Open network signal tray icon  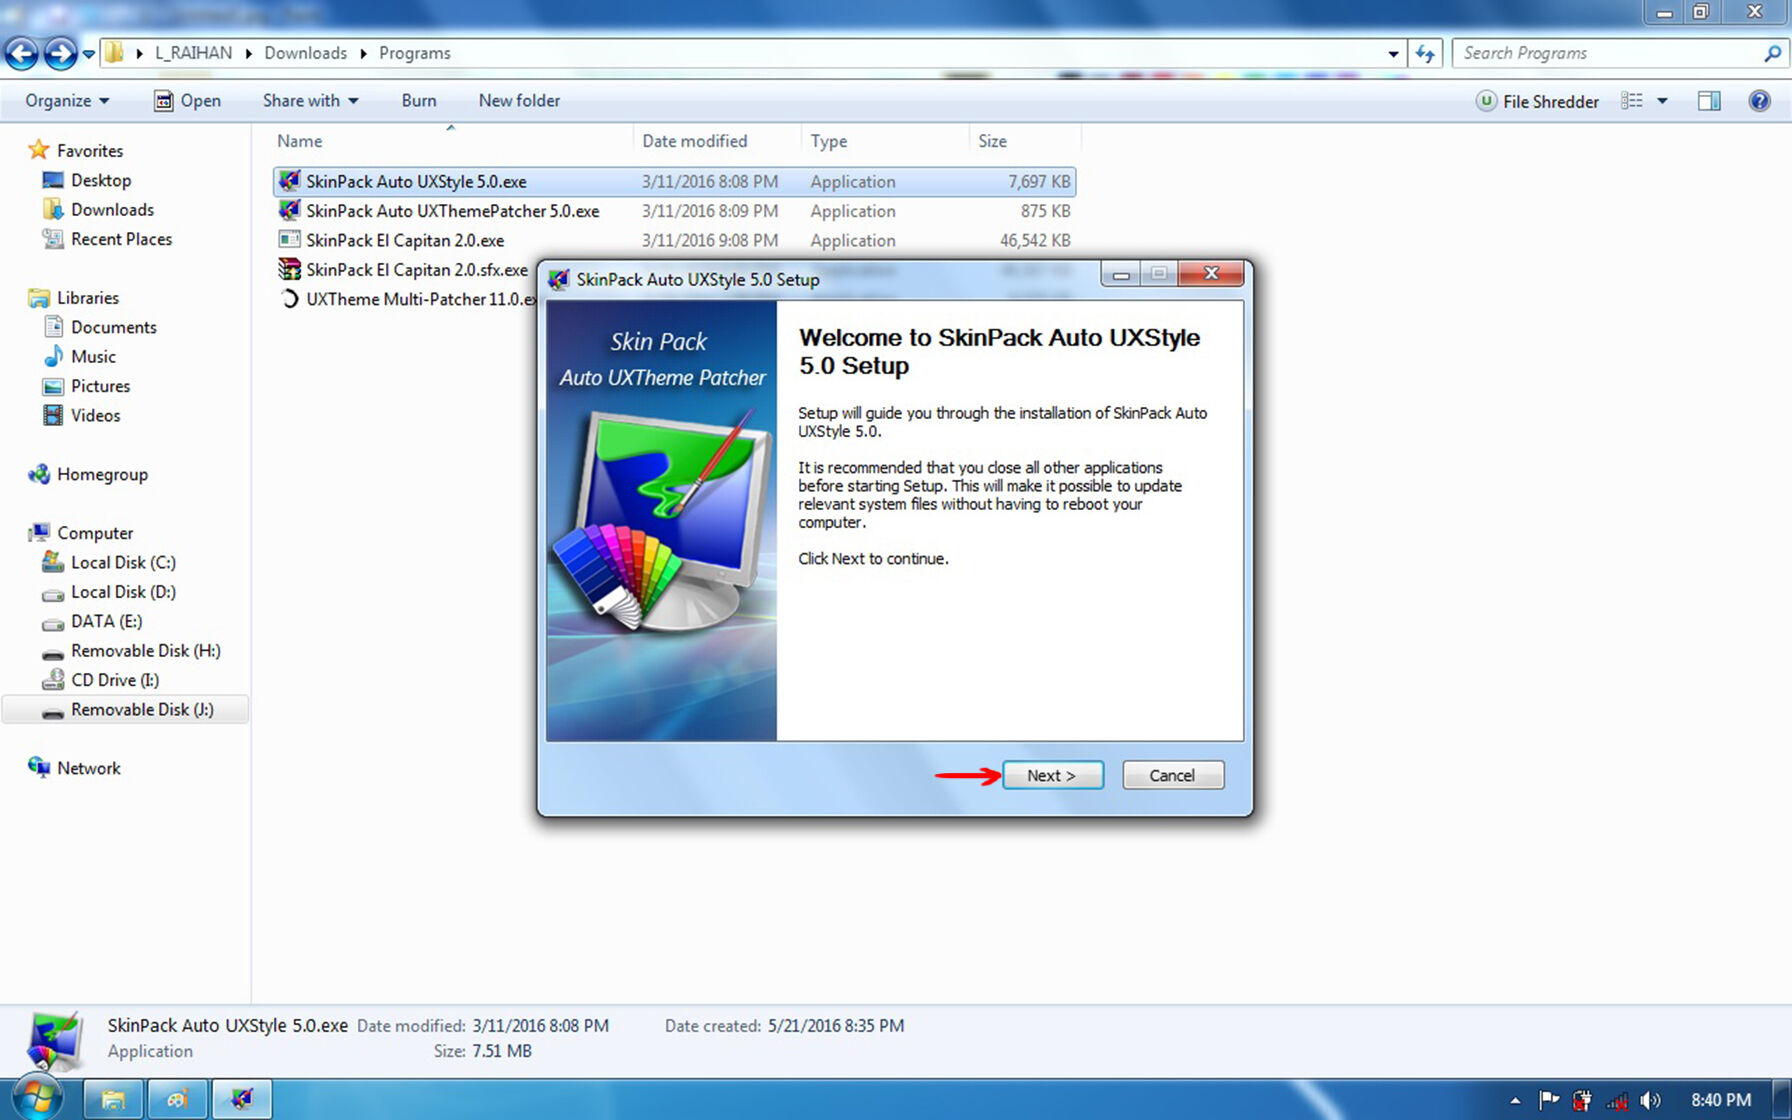click(x=1617, y=1101)
